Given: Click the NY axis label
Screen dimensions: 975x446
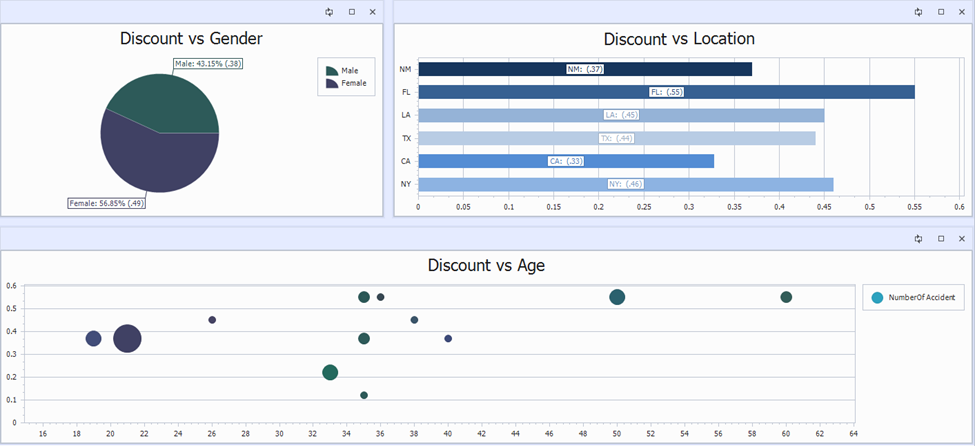Looking at the screenshot, I should [x=406, y=184].
